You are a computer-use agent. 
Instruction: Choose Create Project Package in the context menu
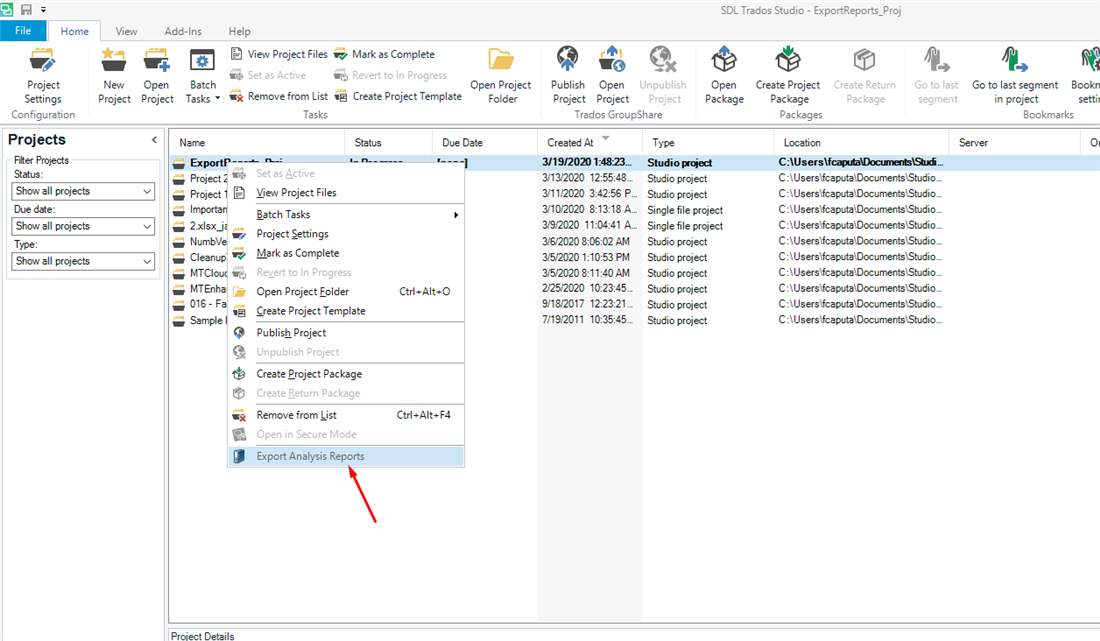click(x=346, y=374)
